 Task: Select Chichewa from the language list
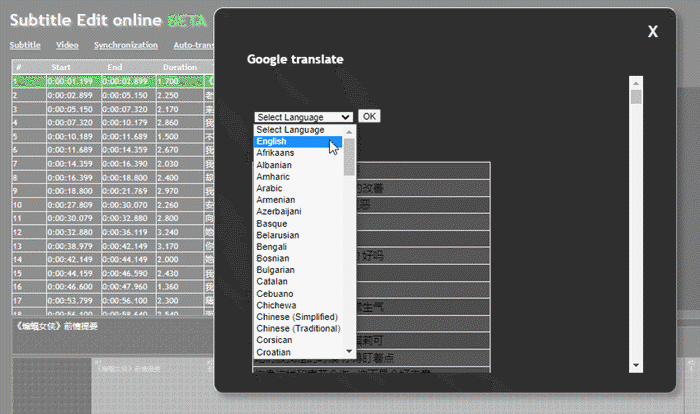(299, 305)
